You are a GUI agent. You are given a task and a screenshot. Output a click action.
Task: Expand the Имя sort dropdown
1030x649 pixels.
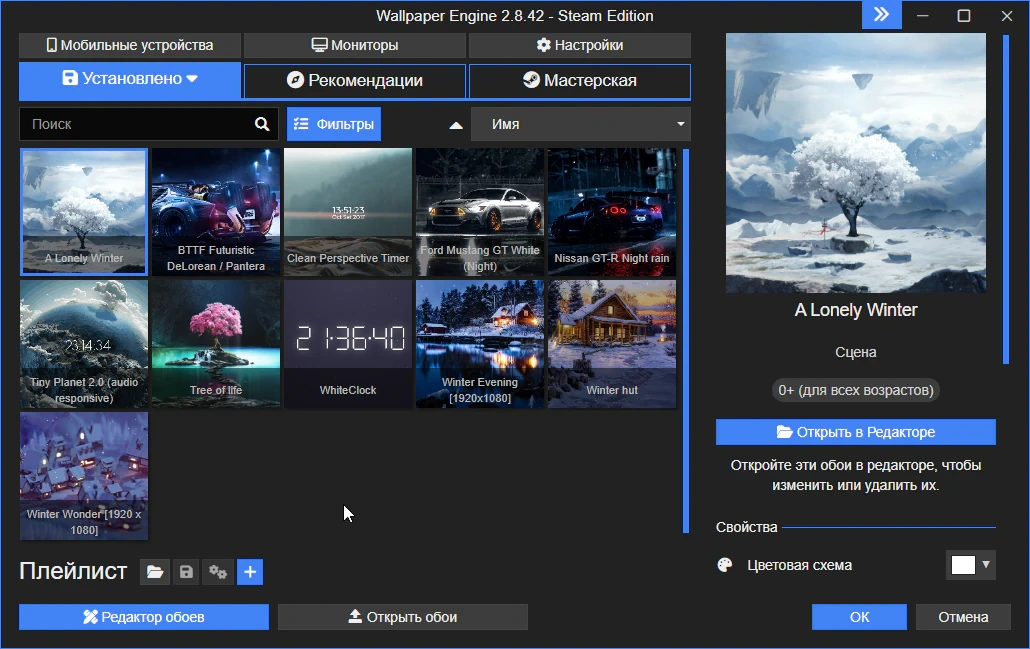click(x=581, y=124)
